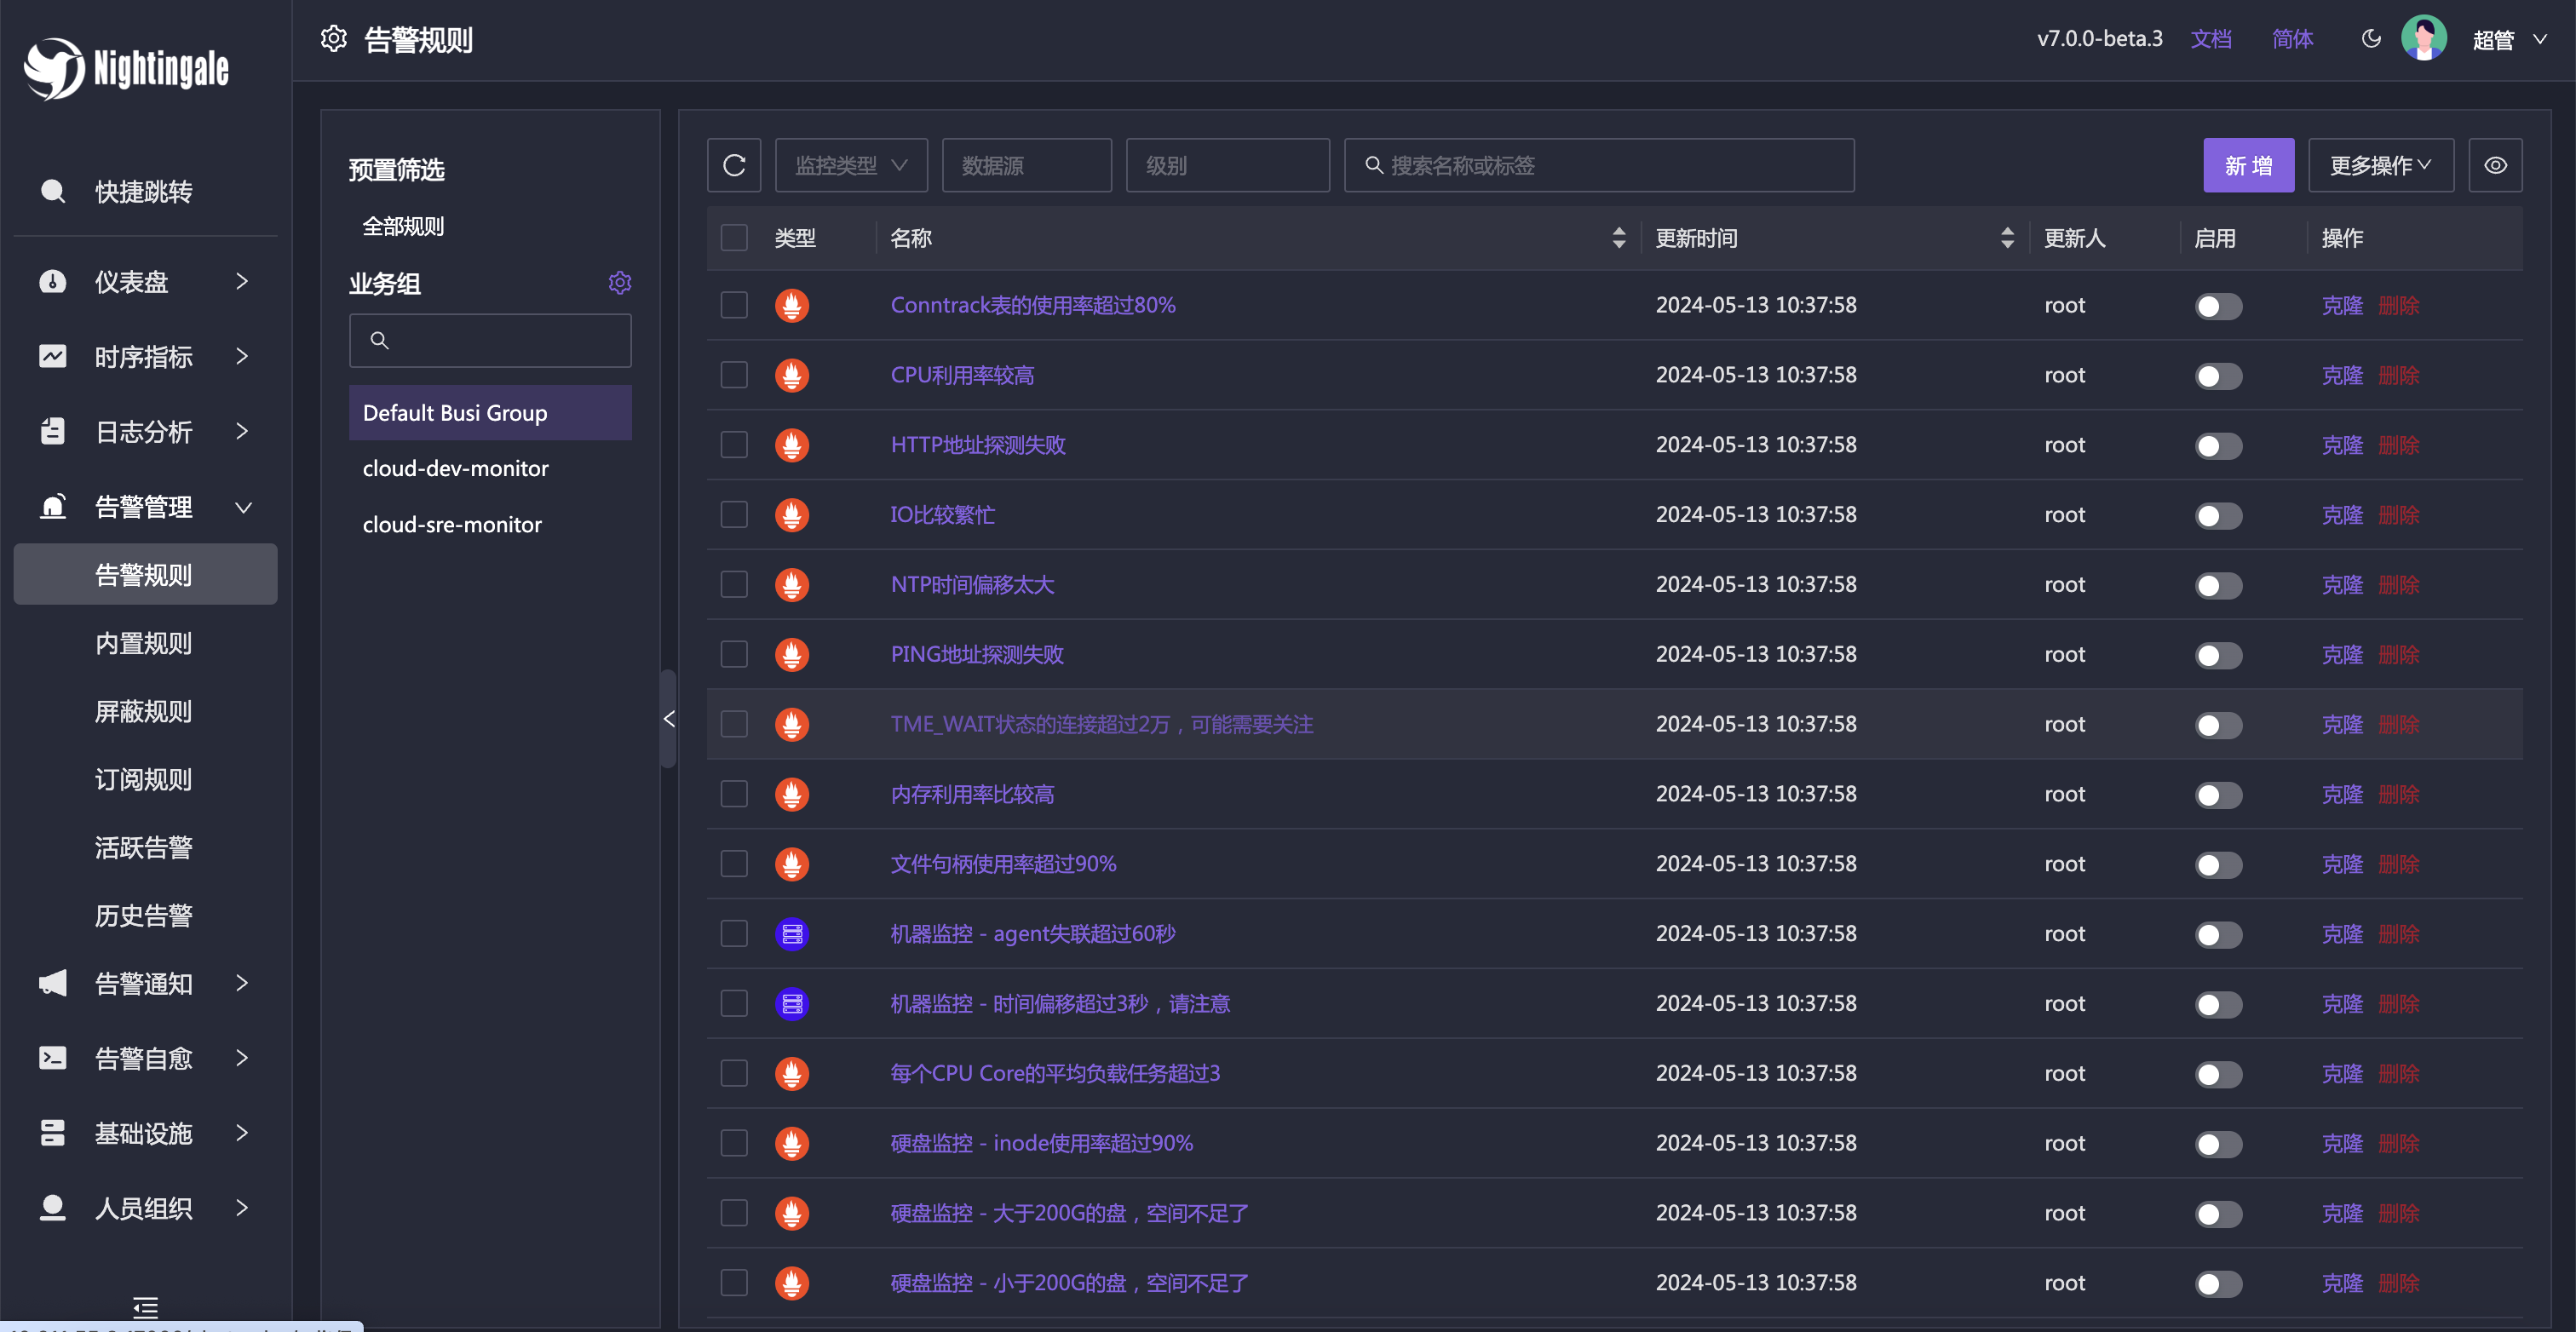Open the 级别 dropdown

click(1227, 165)
